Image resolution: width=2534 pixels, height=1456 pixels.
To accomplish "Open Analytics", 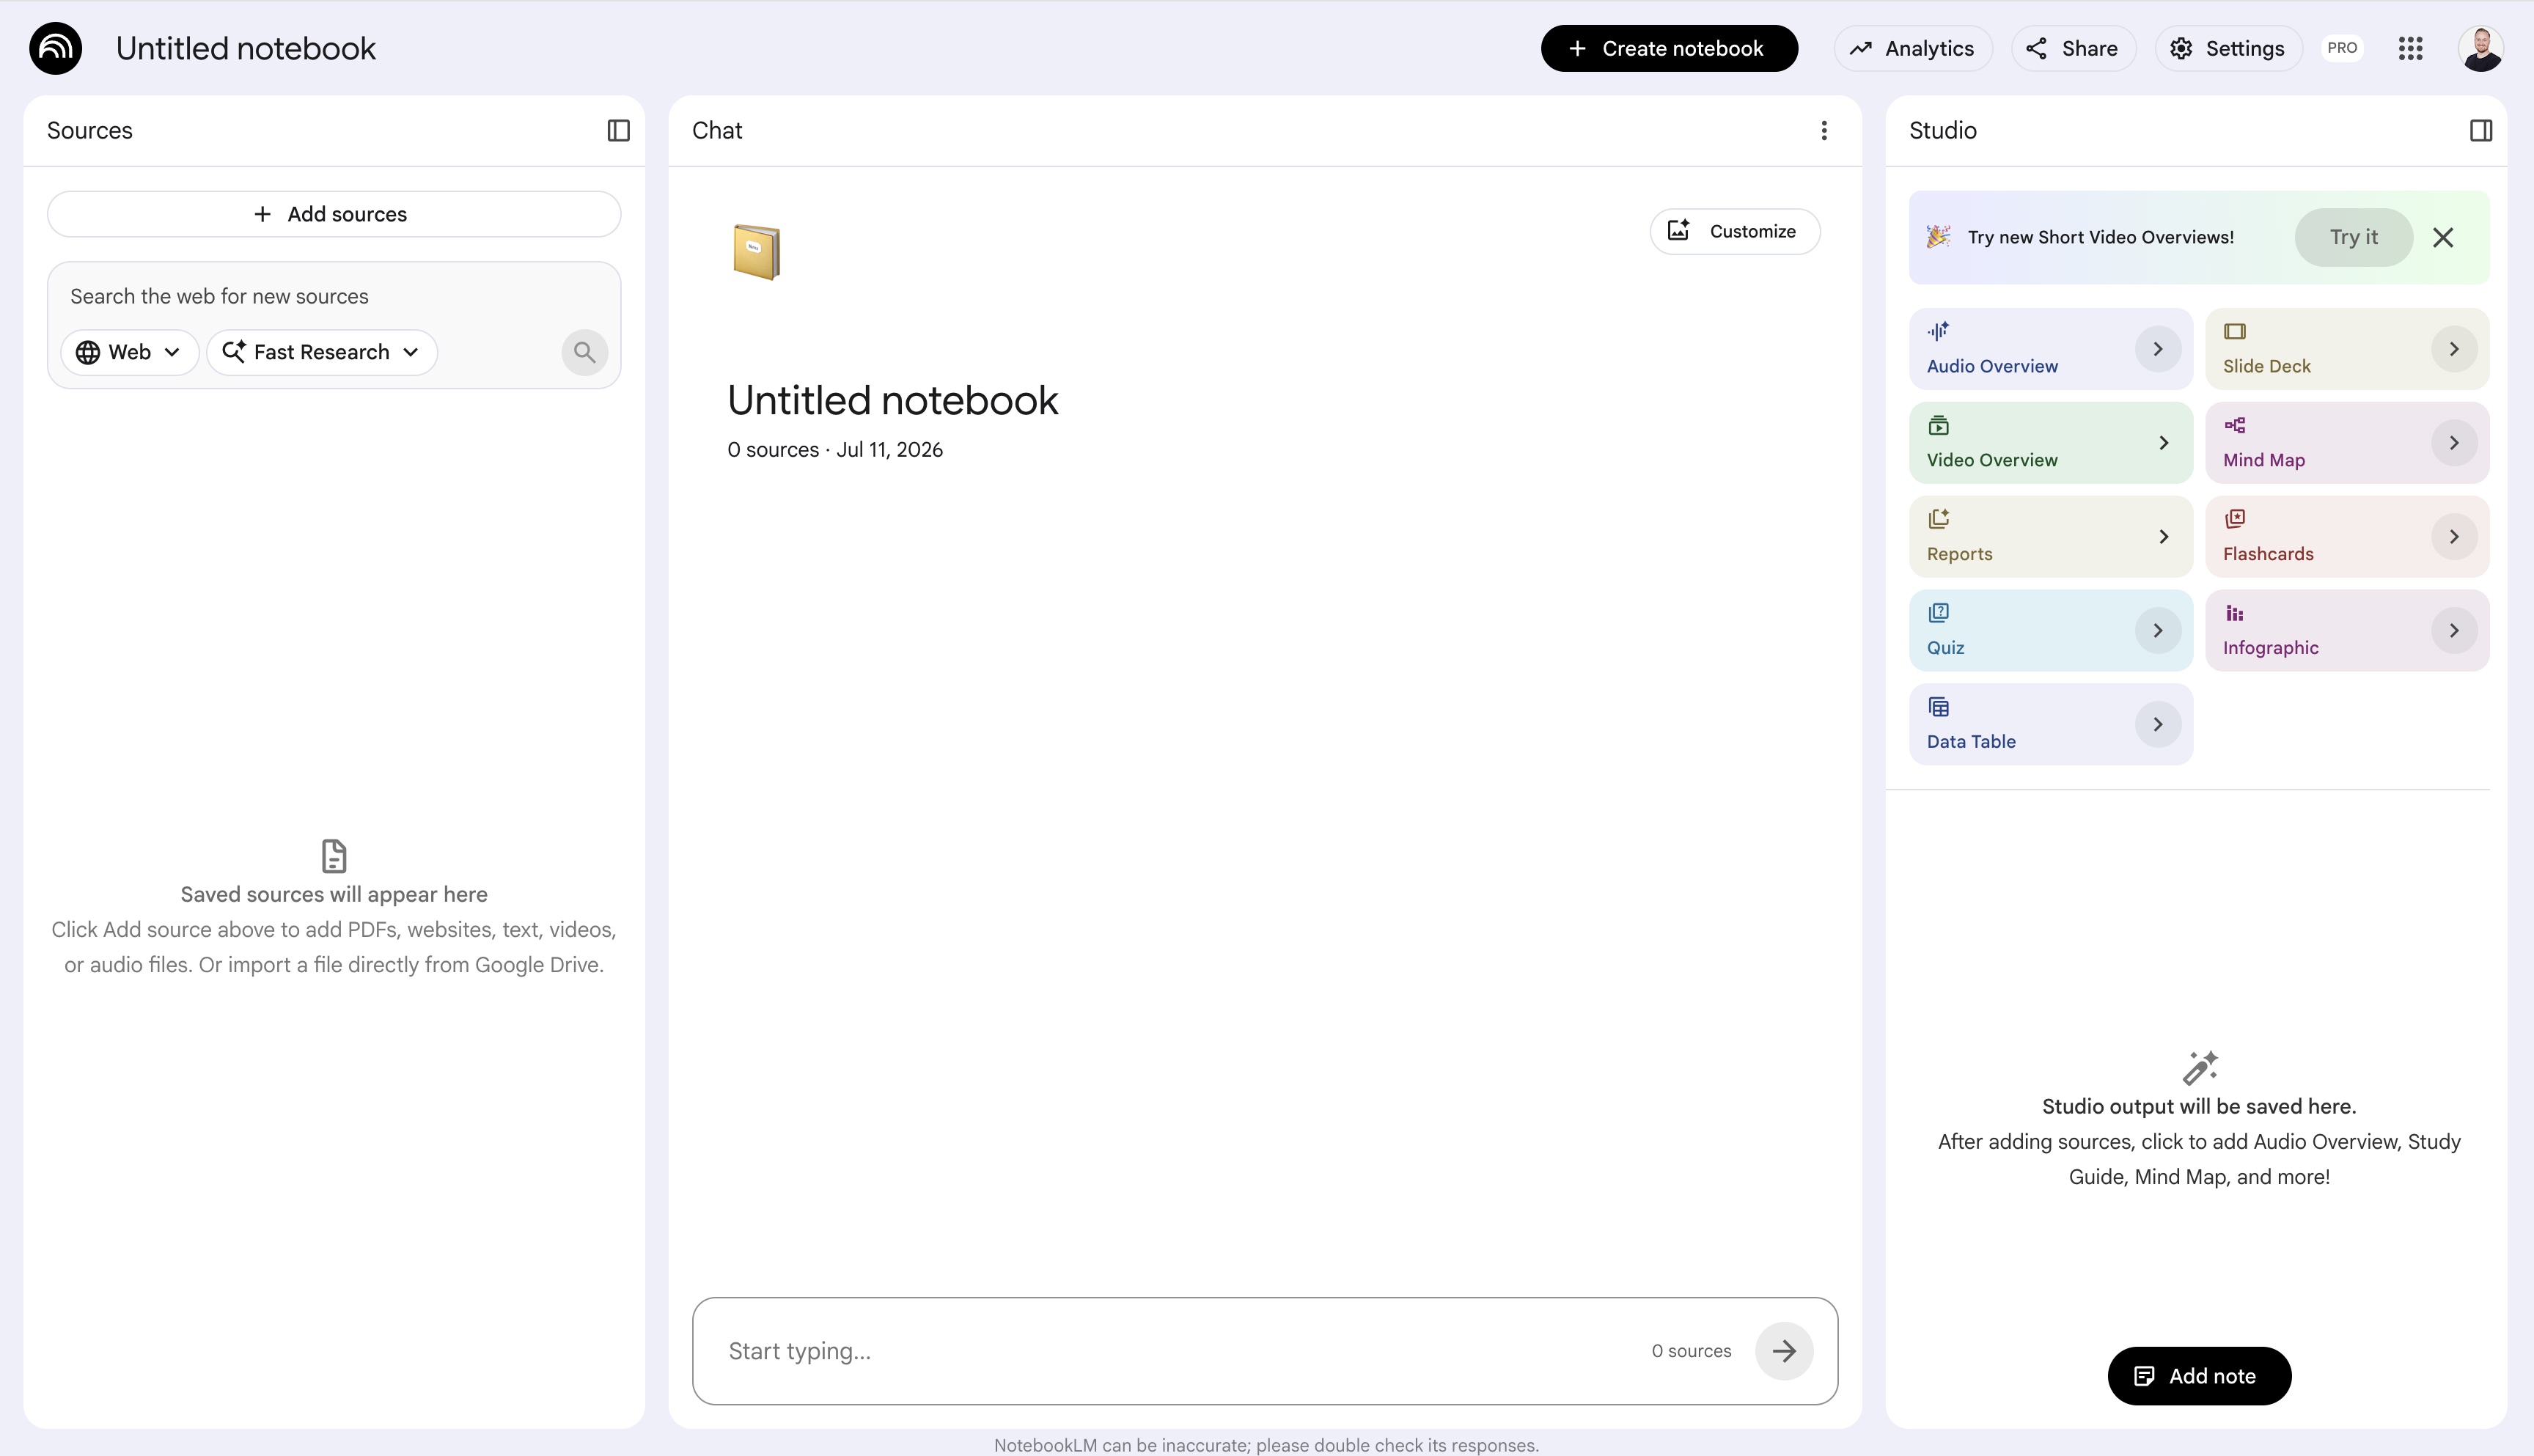I will (1912, 48).
